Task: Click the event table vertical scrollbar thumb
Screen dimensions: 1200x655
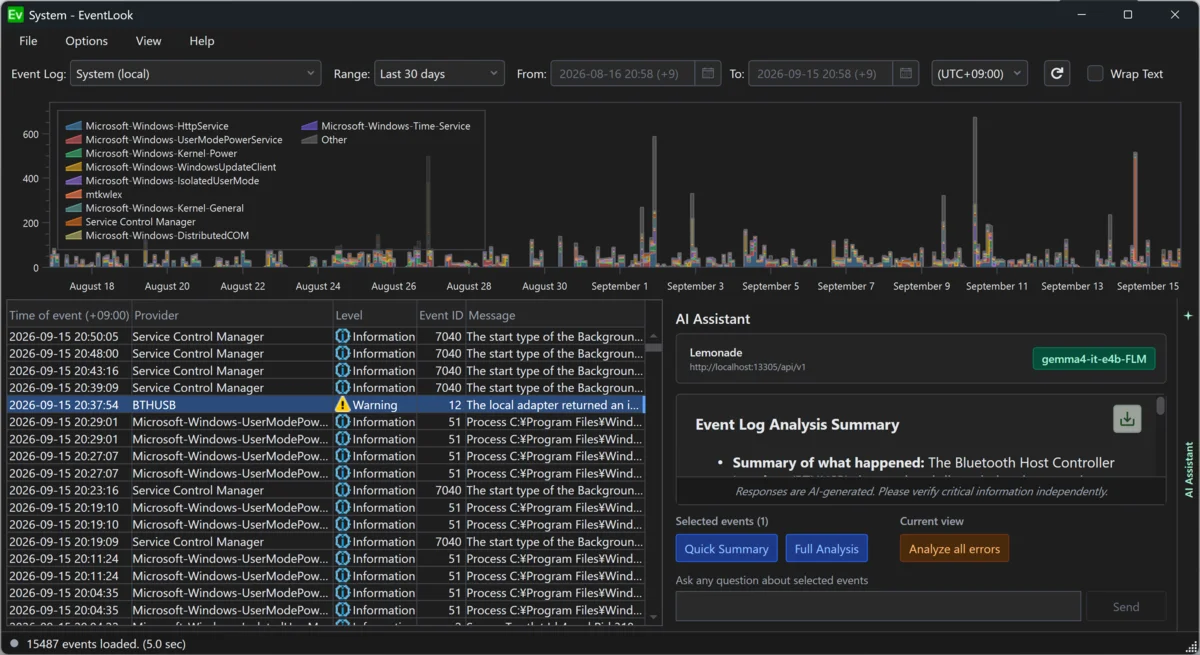Action: [x=654, y=348]
